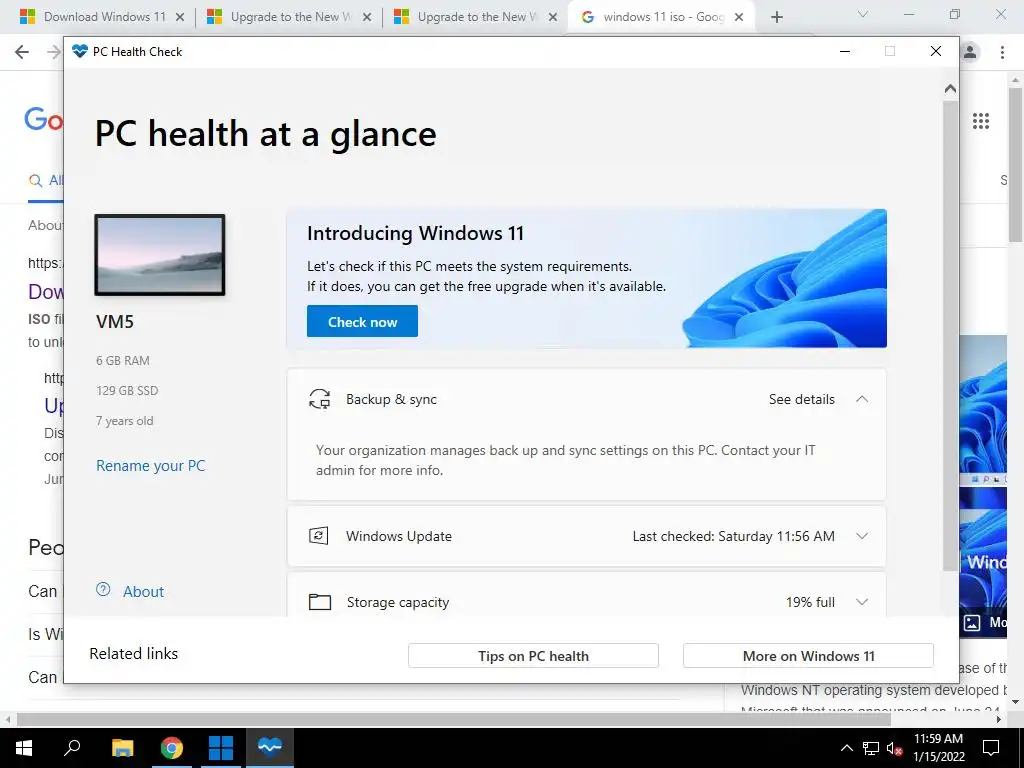Click the image icon on Chrome's Windows picture

[972, 622]
